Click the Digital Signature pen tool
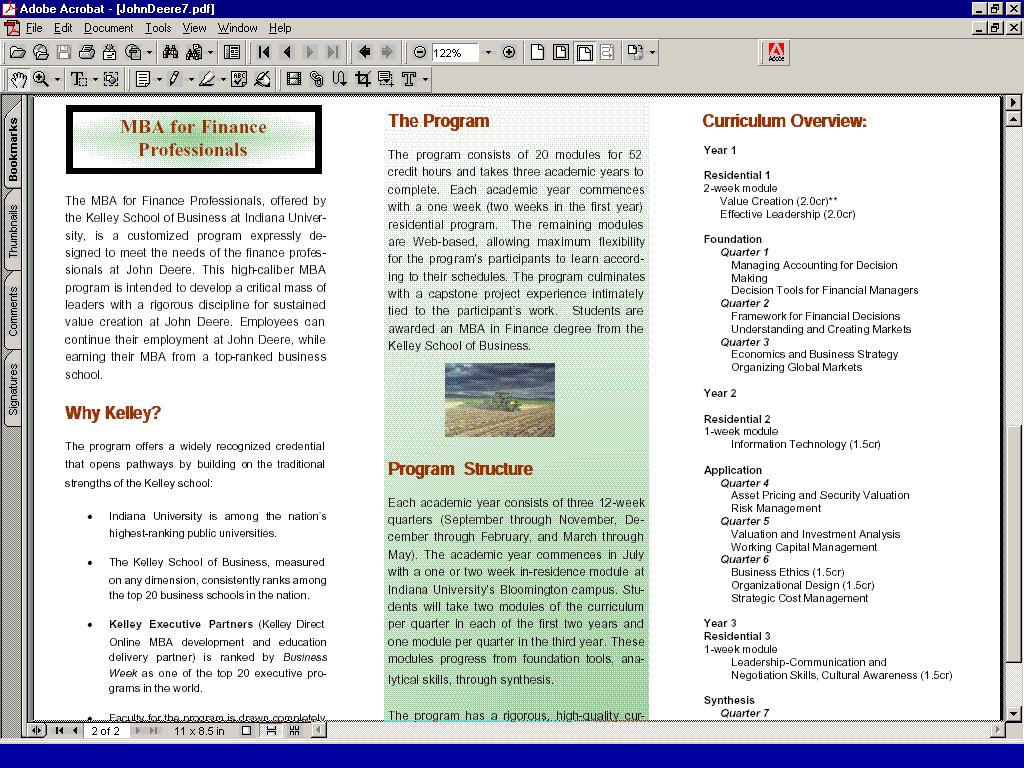This screenshot has height=768, width=1024. point(263,80)
